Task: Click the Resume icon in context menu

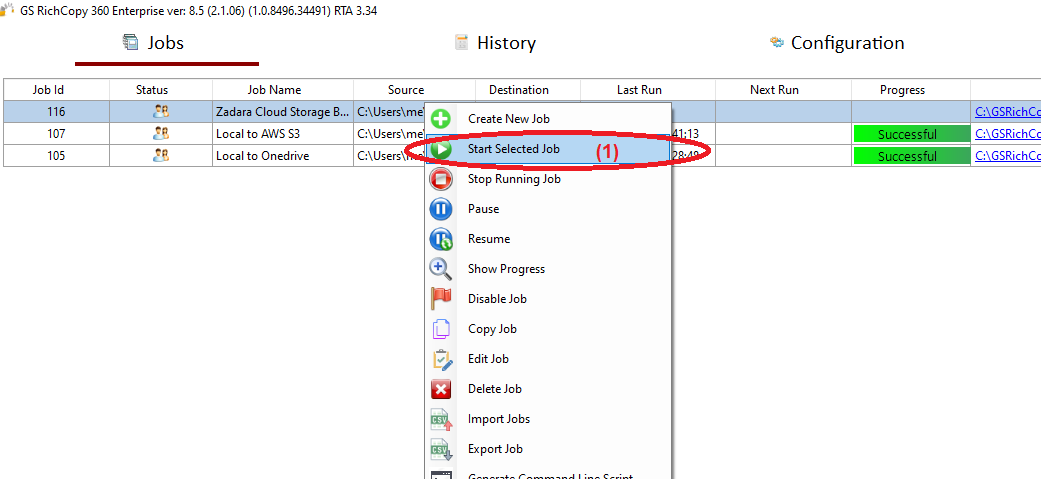Action: [440, 239]
